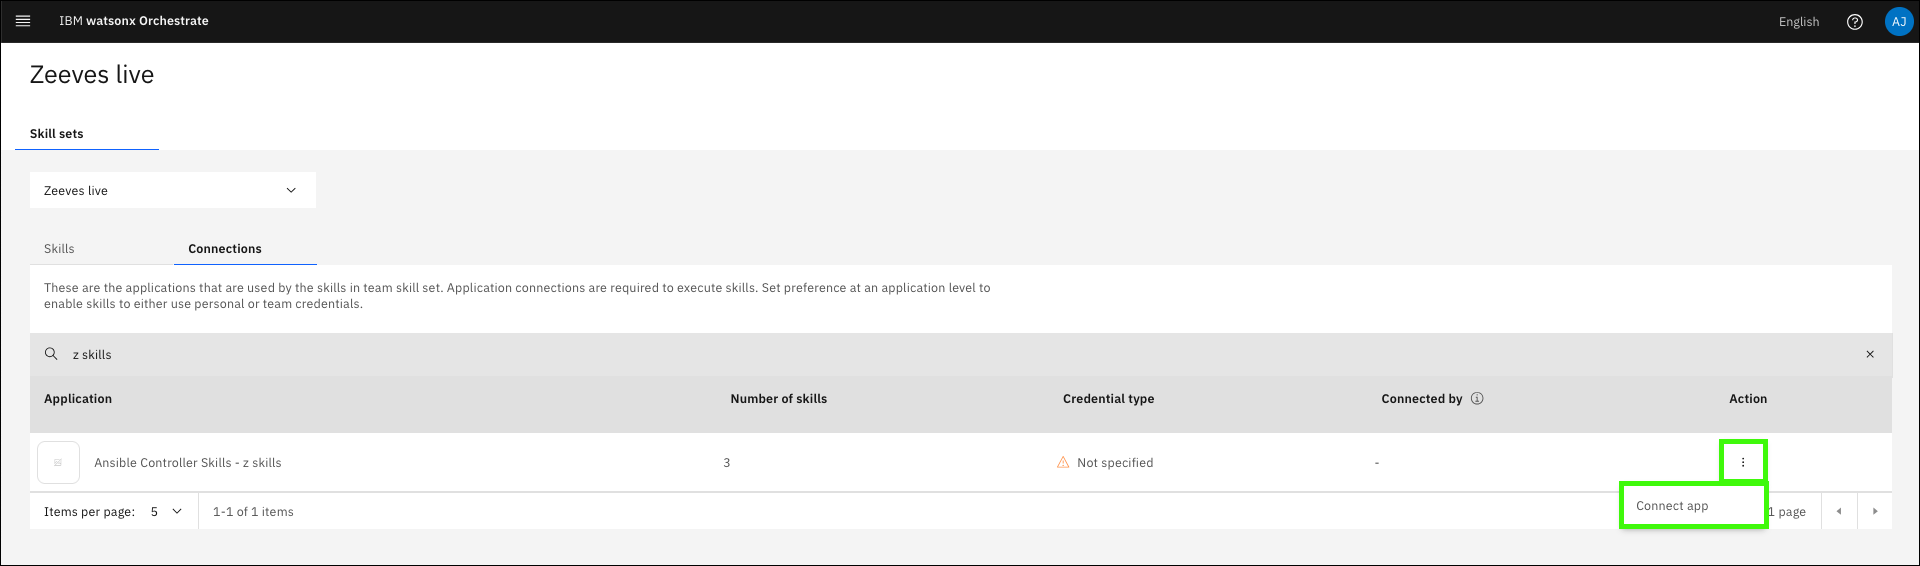Open the AJ user avatar menu

pyautogui.click(x=1898, y=22)
